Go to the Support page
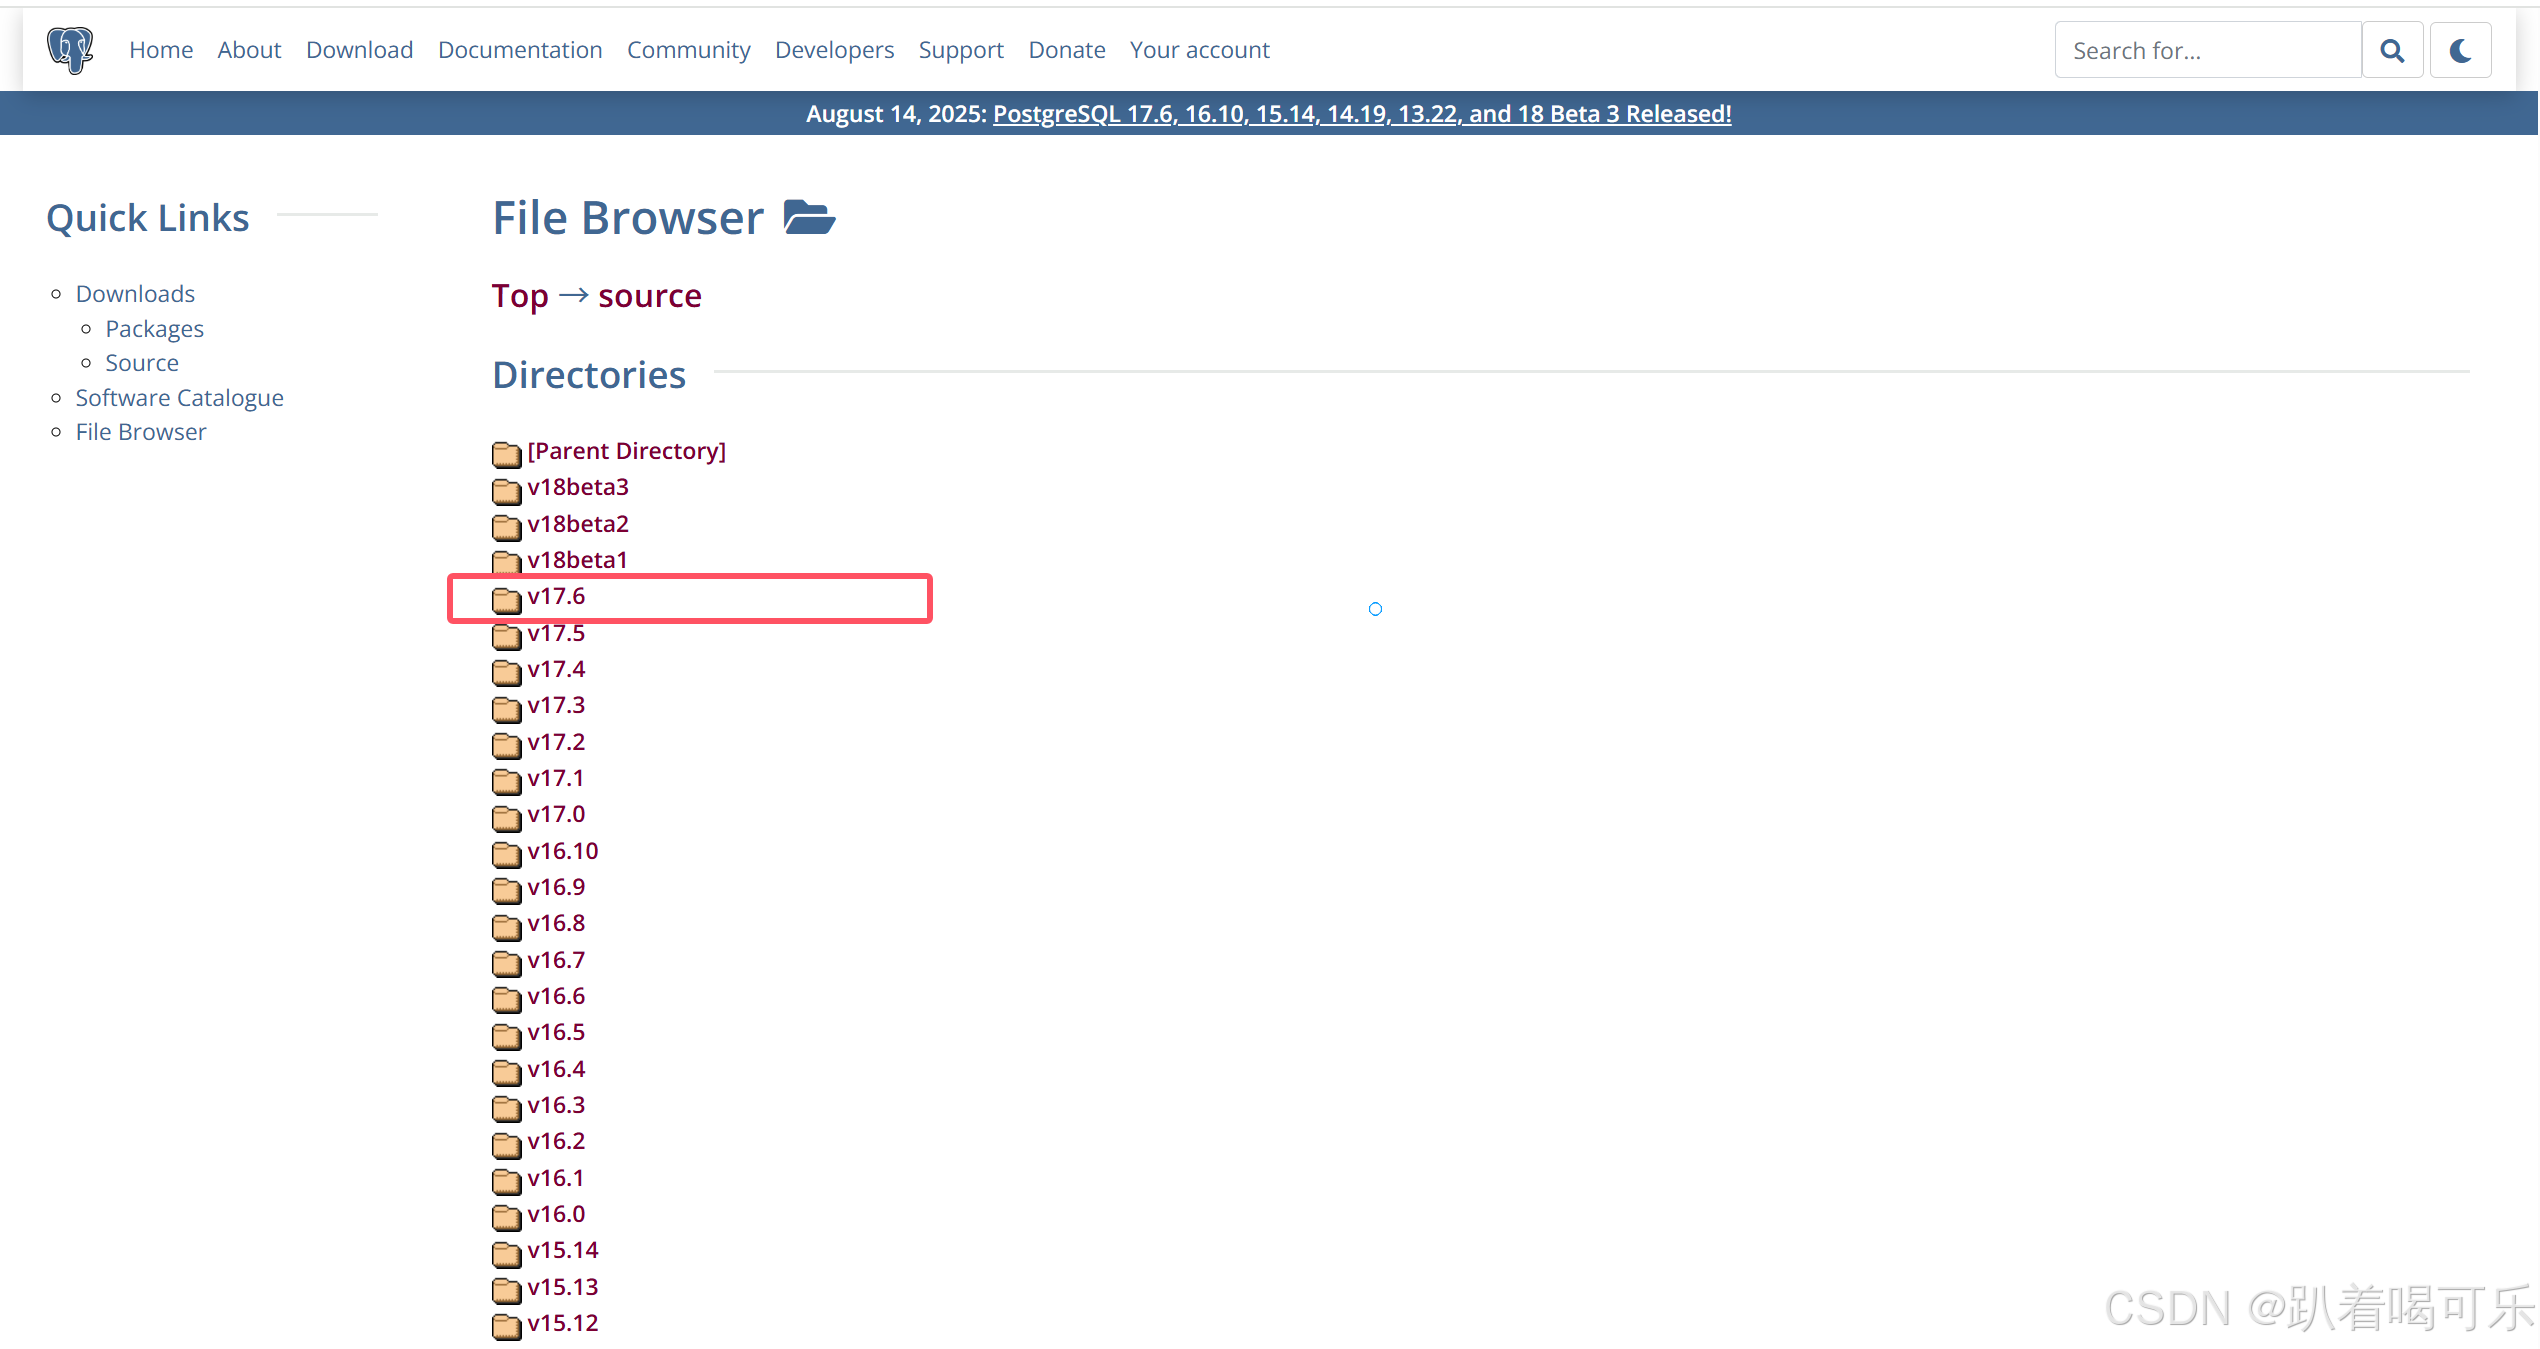The image size is (2540, 1349). pos(961,50)
